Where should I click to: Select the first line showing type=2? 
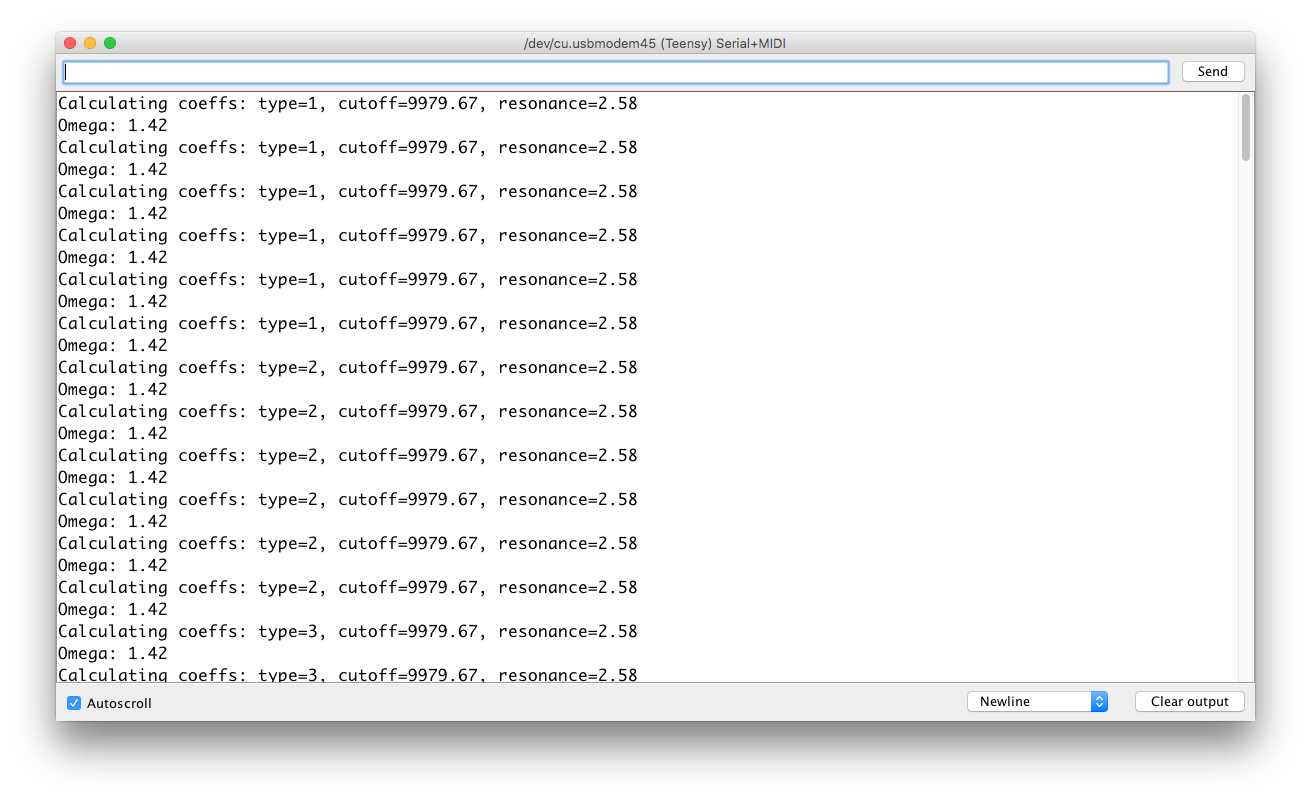(347, 368)
